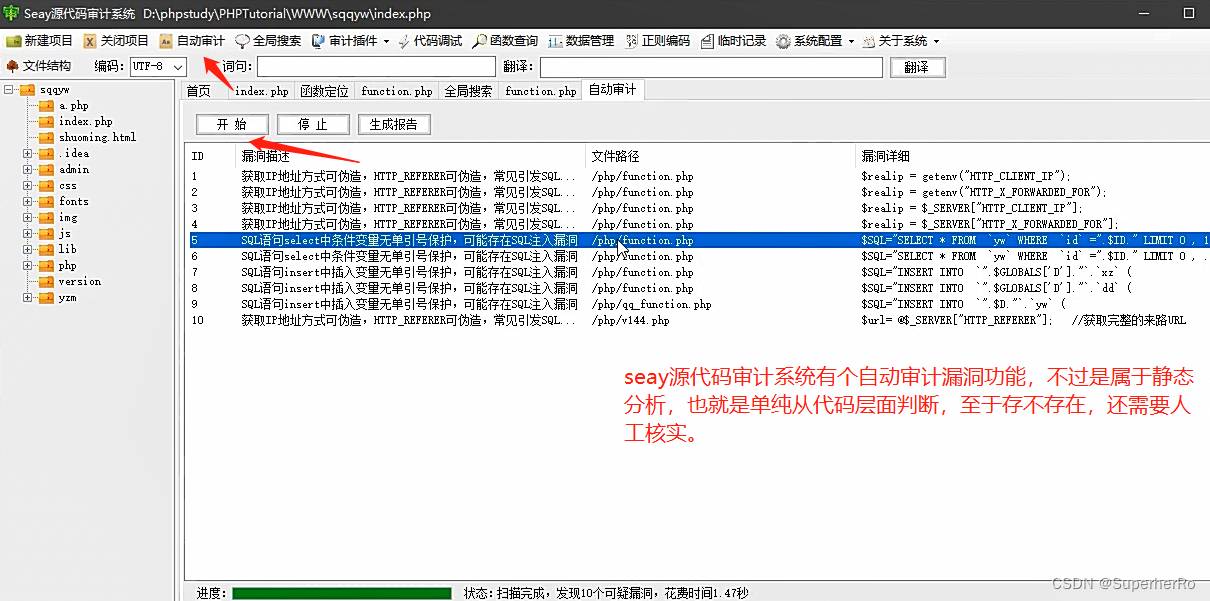Sort by the 漏洞描述 column header
Screen dimensions: 1210x601
pyautogui.click(x=410, y=156)
